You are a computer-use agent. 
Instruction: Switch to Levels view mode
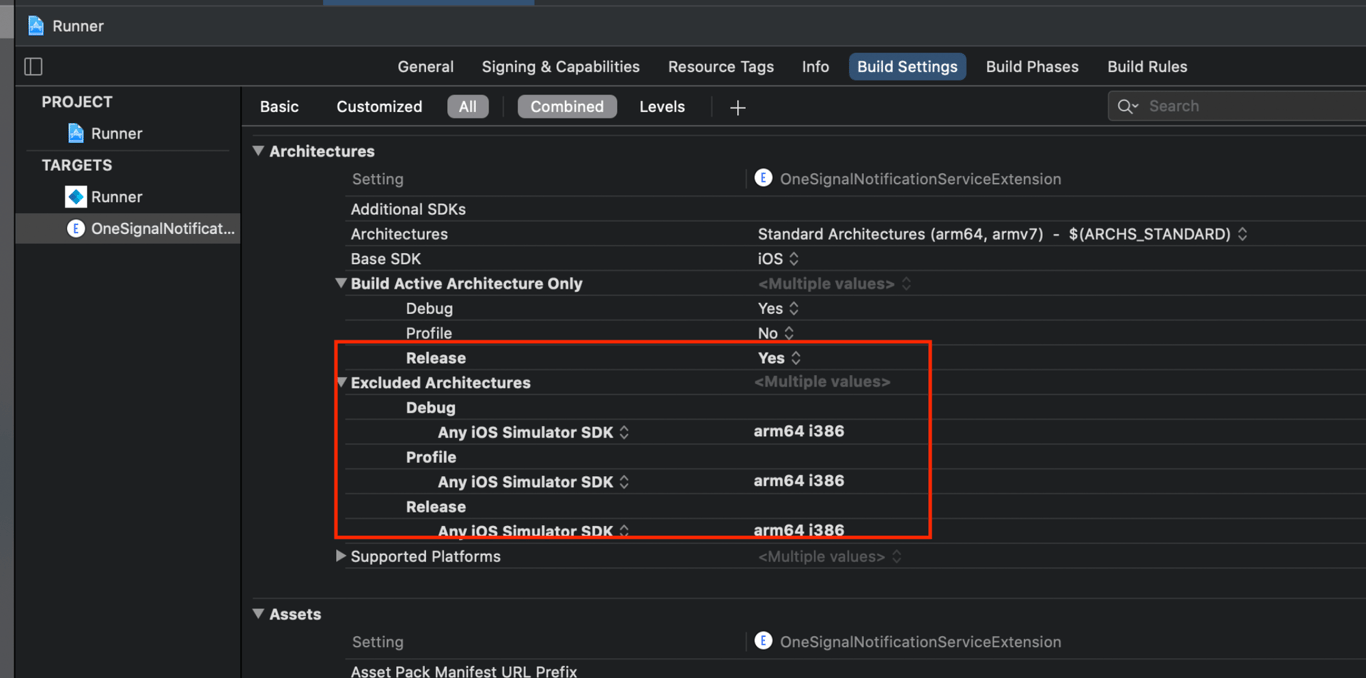(662, 107)
